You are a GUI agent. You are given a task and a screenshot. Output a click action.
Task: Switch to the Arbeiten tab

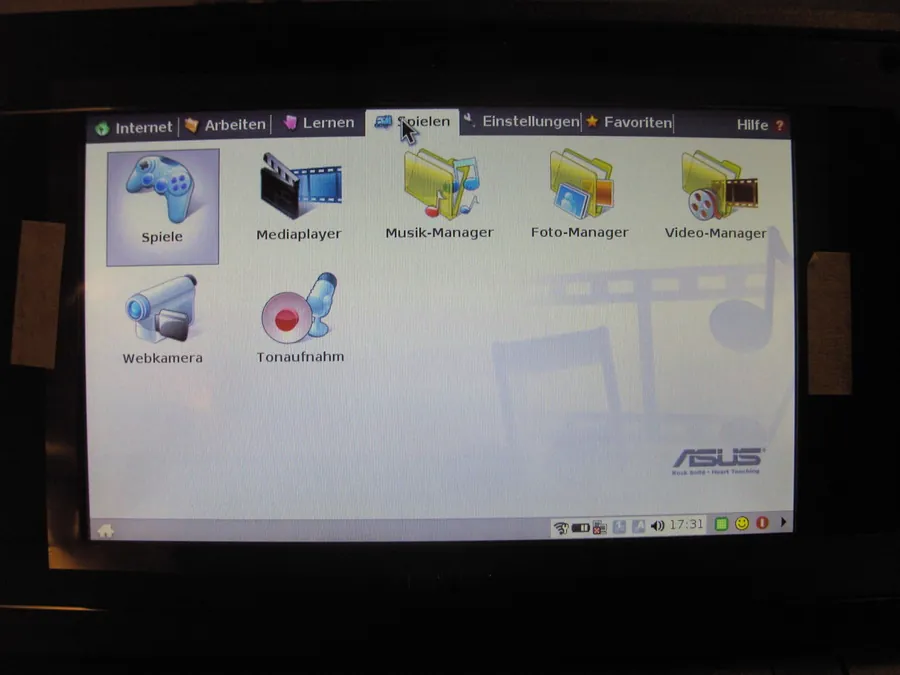[x=226, y=125]
